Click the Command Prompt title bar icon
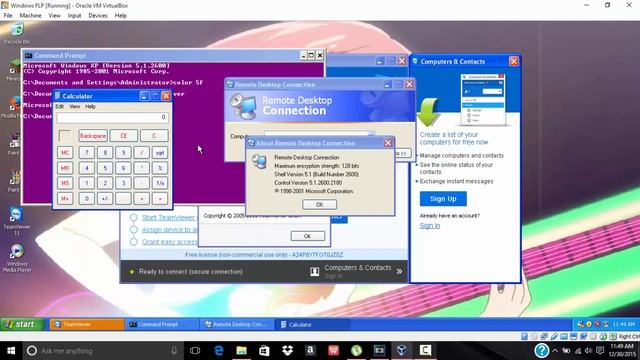This screenshot has height=360, width=640. pos(29,56)
